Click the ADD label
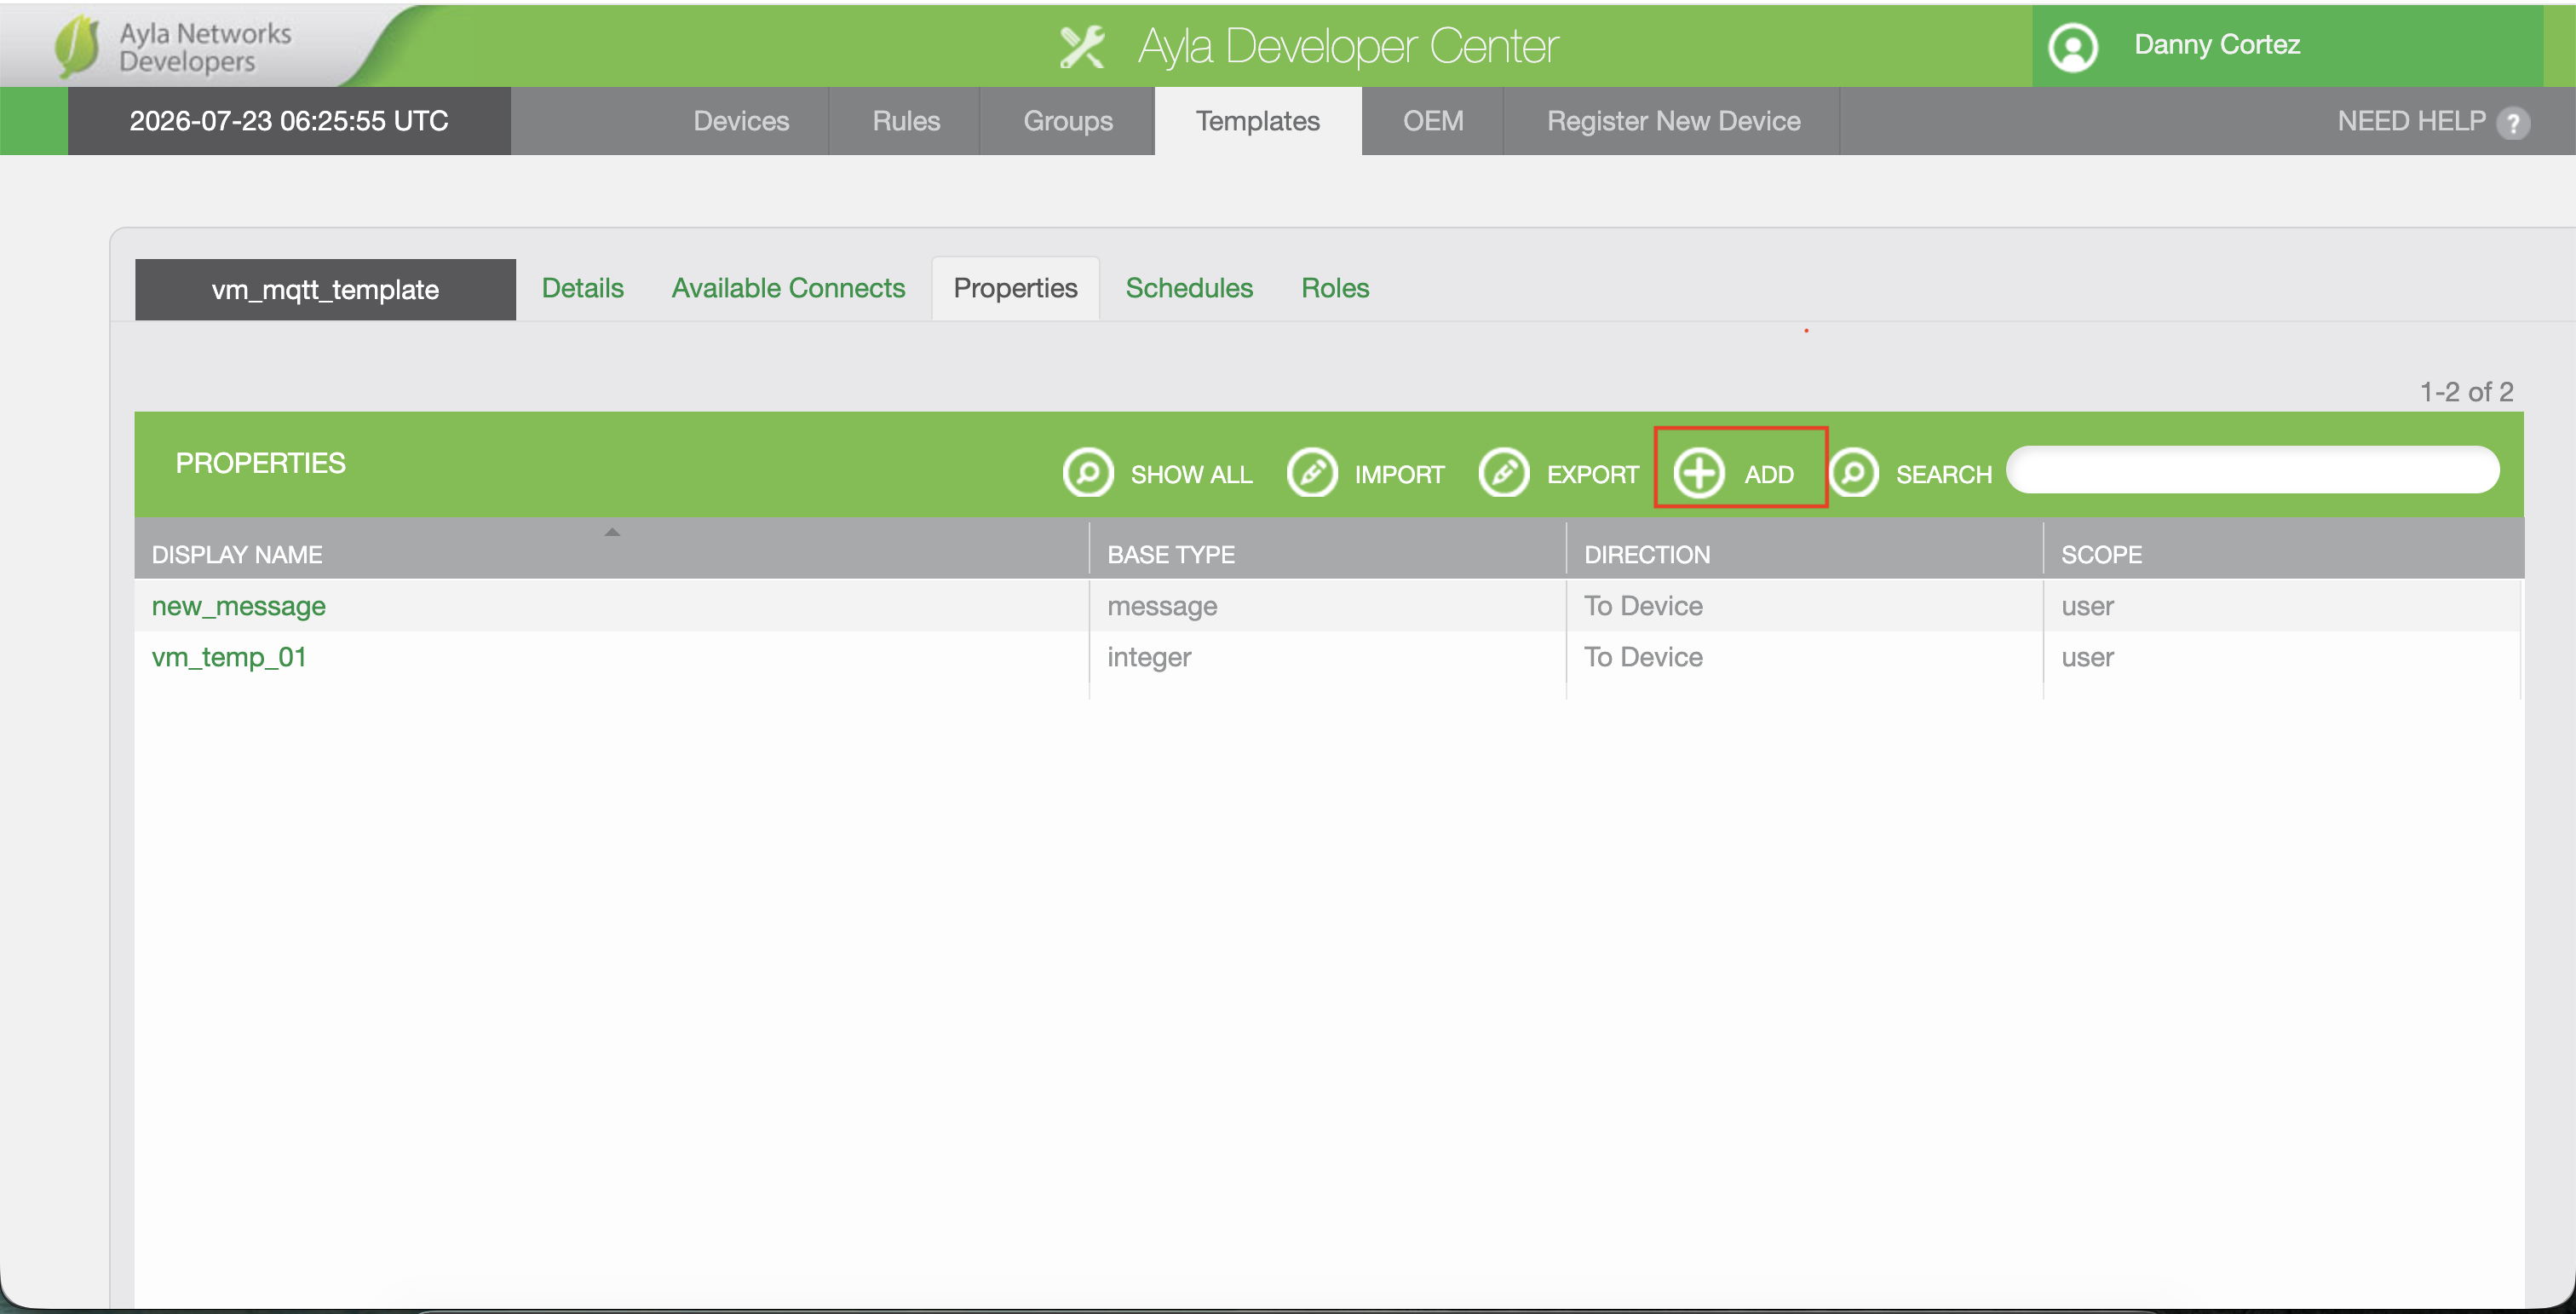Viewport: 2576px width, 1314px height. pos(1768,474)
